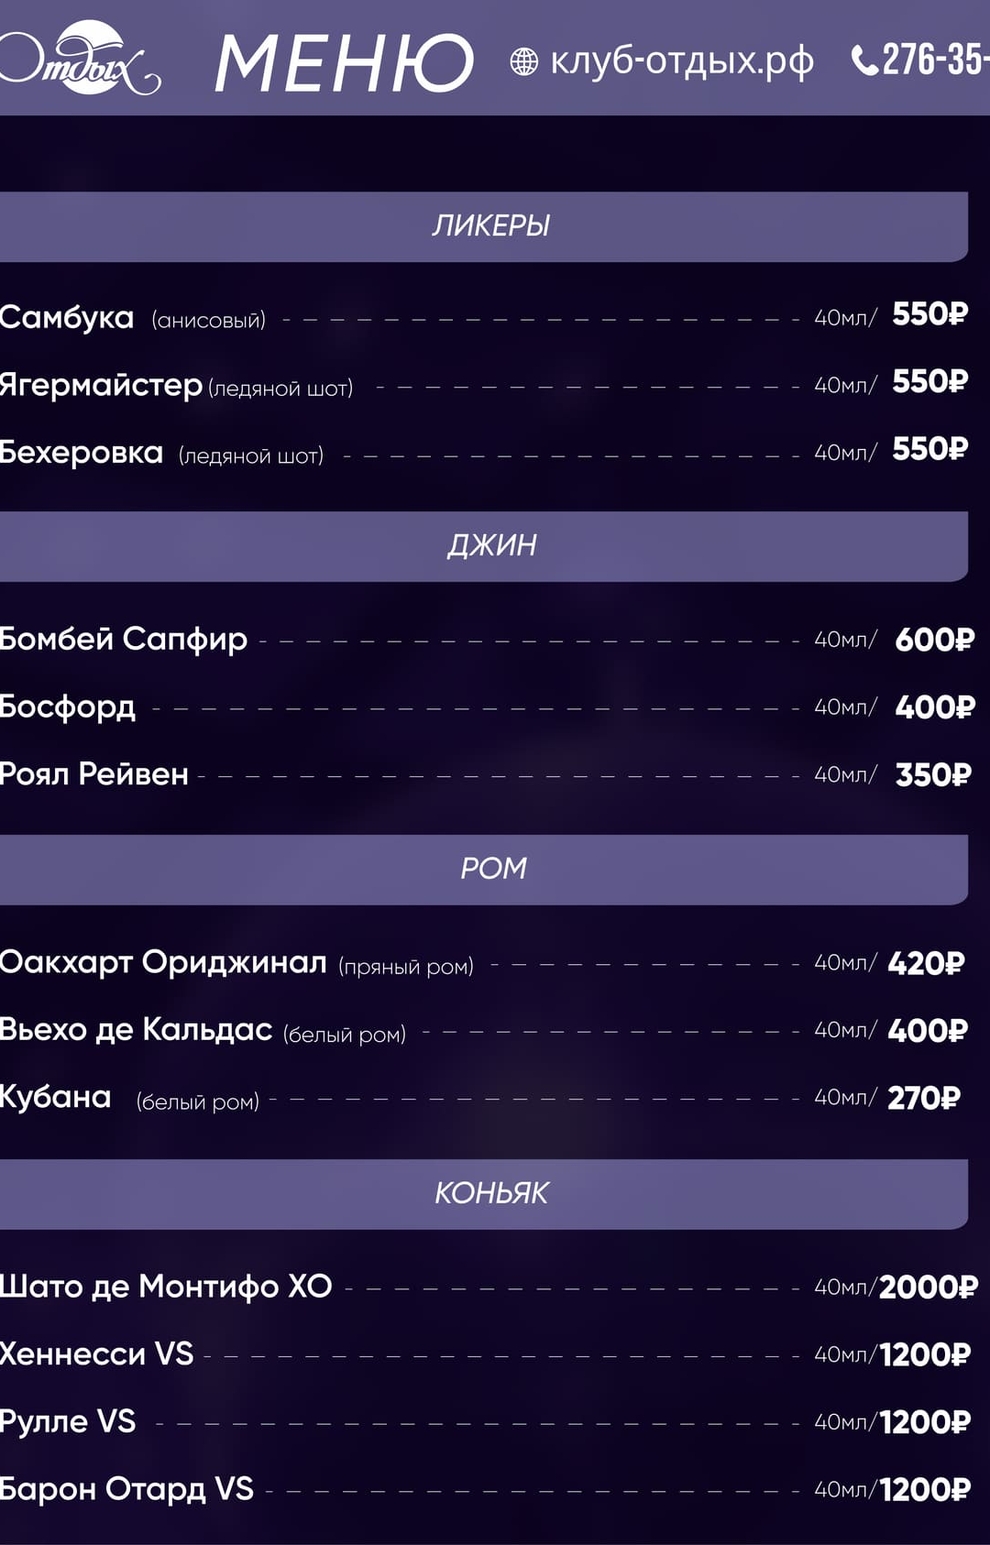
Task: Choose Барон Отард VS cognac
Action: tap(127, 1489)
